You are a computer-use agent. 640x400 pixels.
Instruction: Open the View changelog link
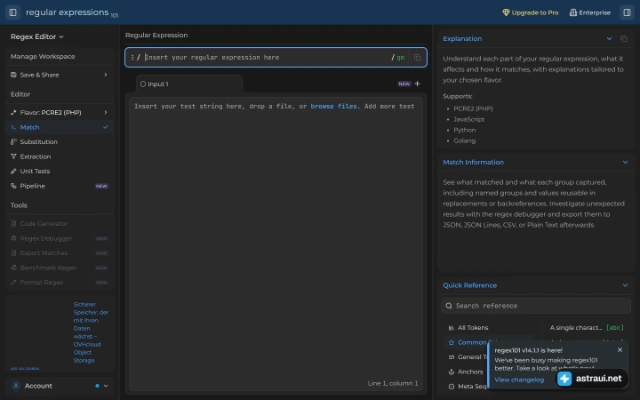pos(519,380)
